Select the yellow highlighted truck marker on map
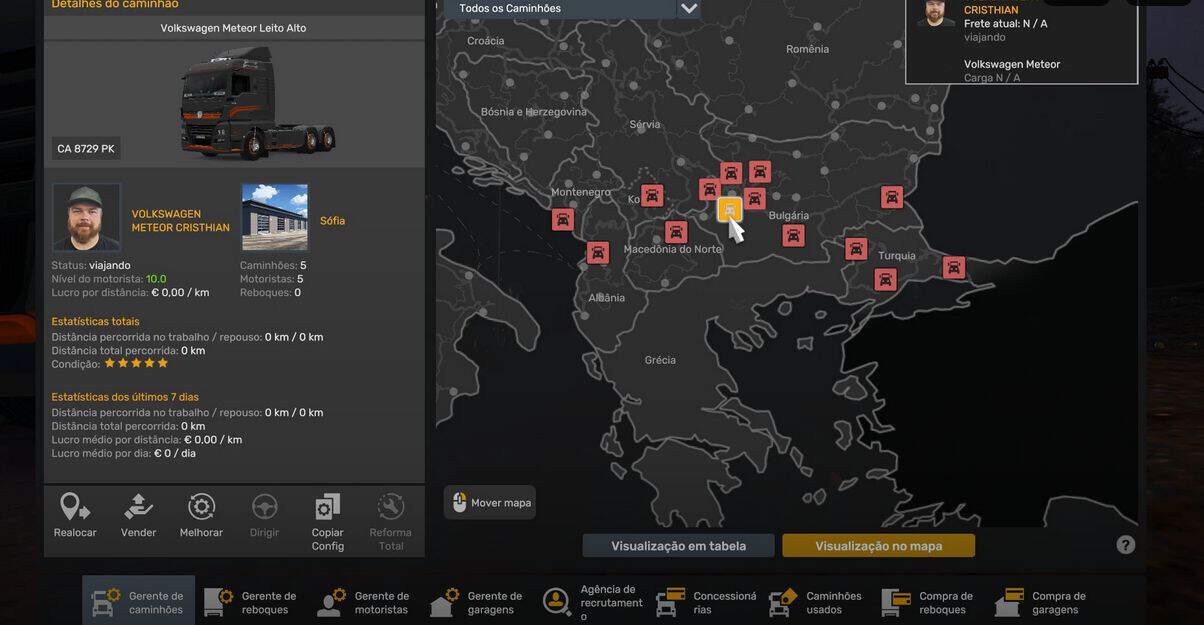1204x625 pixels. coord(729,209)
